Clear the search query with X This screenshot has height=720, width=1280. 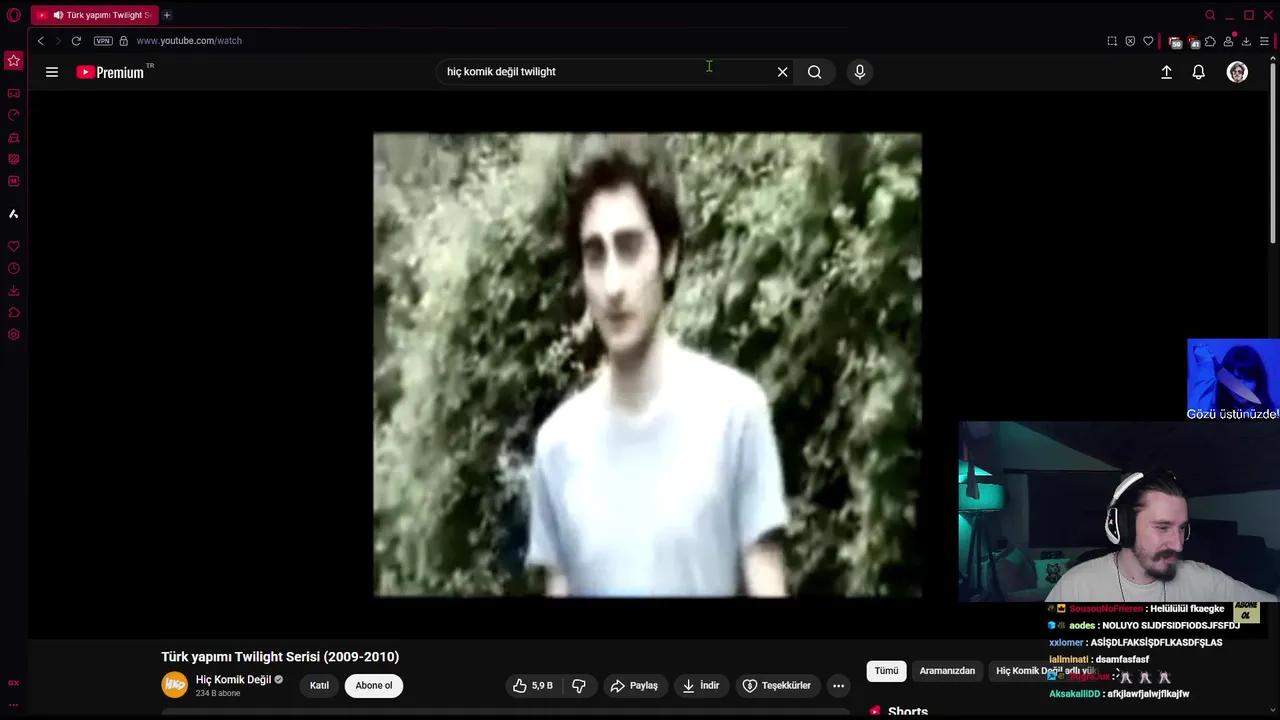tap(783, 72)
